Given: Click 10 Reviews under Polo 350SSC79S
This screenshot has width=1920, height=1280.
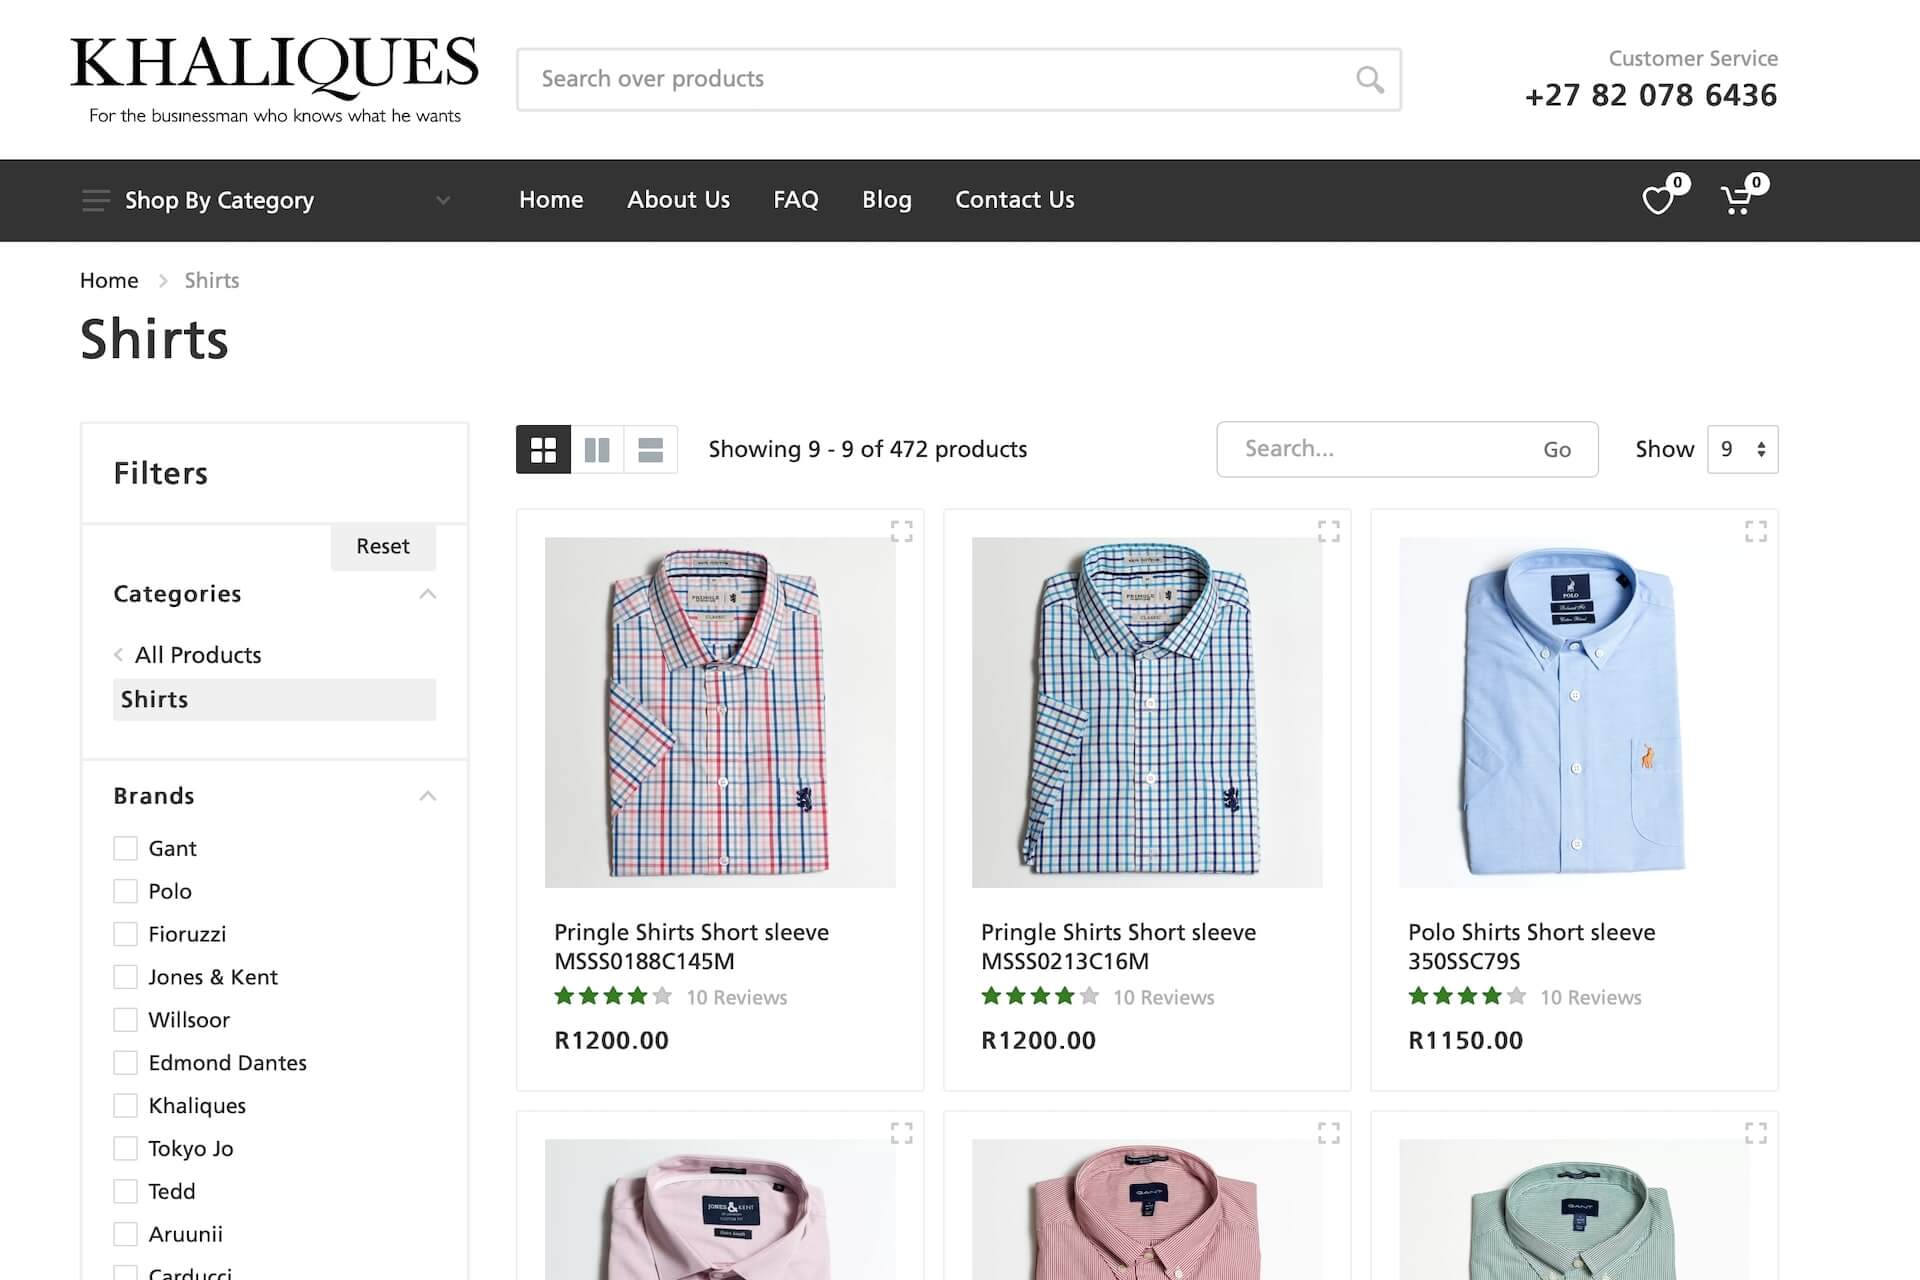Looking at the screenshot, I should pos(1591,997).
